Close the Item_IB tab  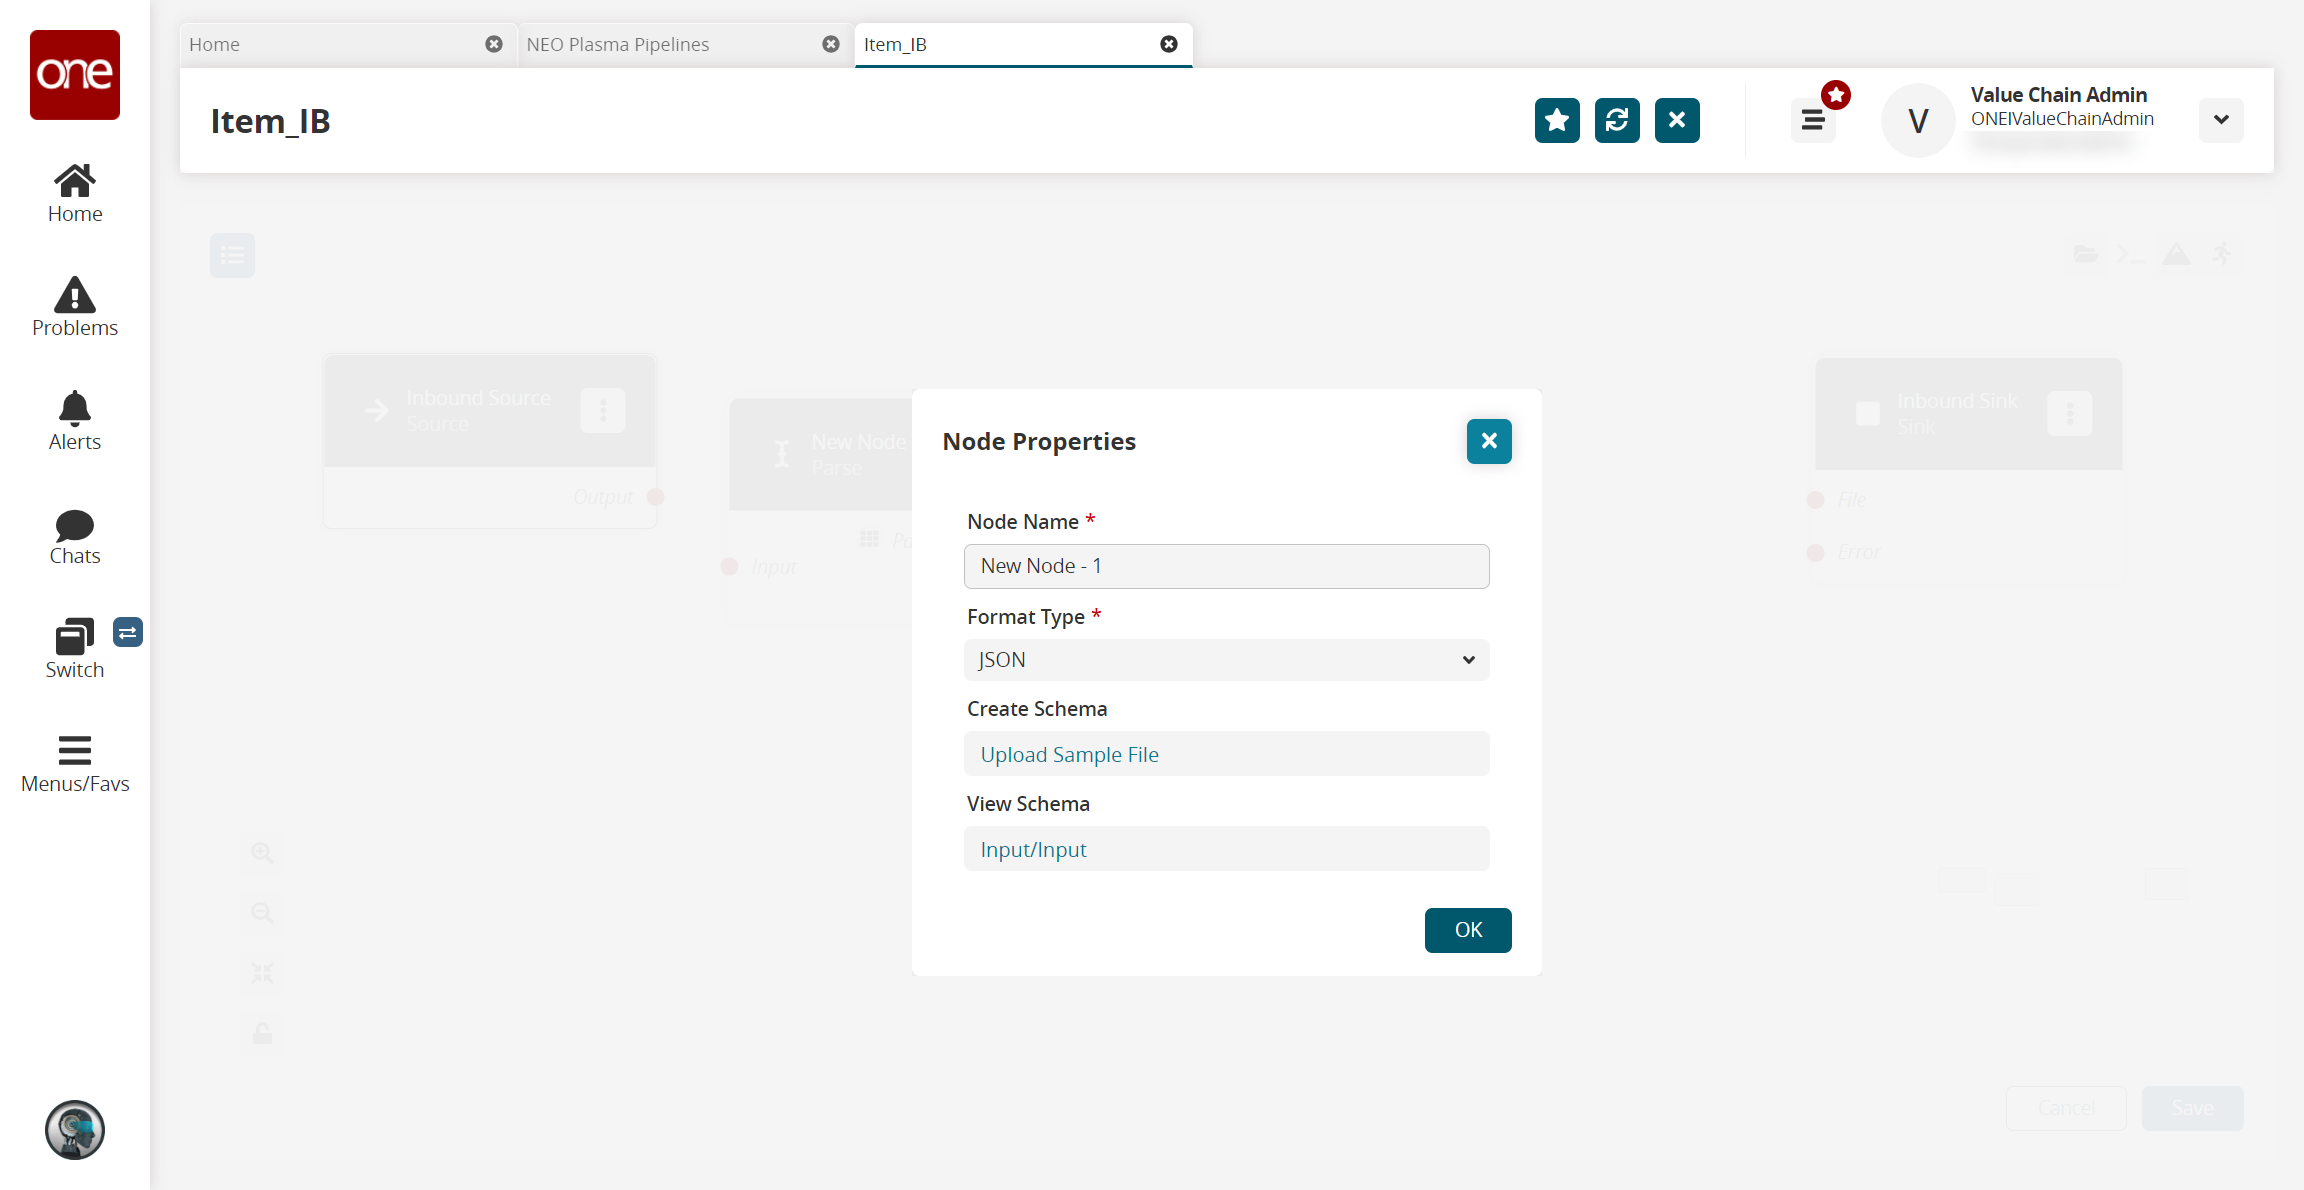click(1168, 44)
